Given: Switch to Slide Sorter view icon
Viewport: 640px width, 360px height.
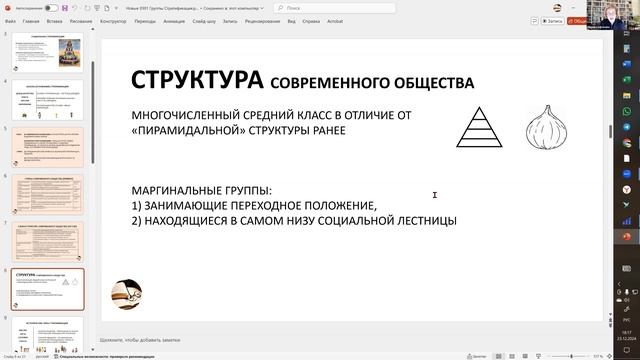Looking at the screenshot, I should 512,356.
